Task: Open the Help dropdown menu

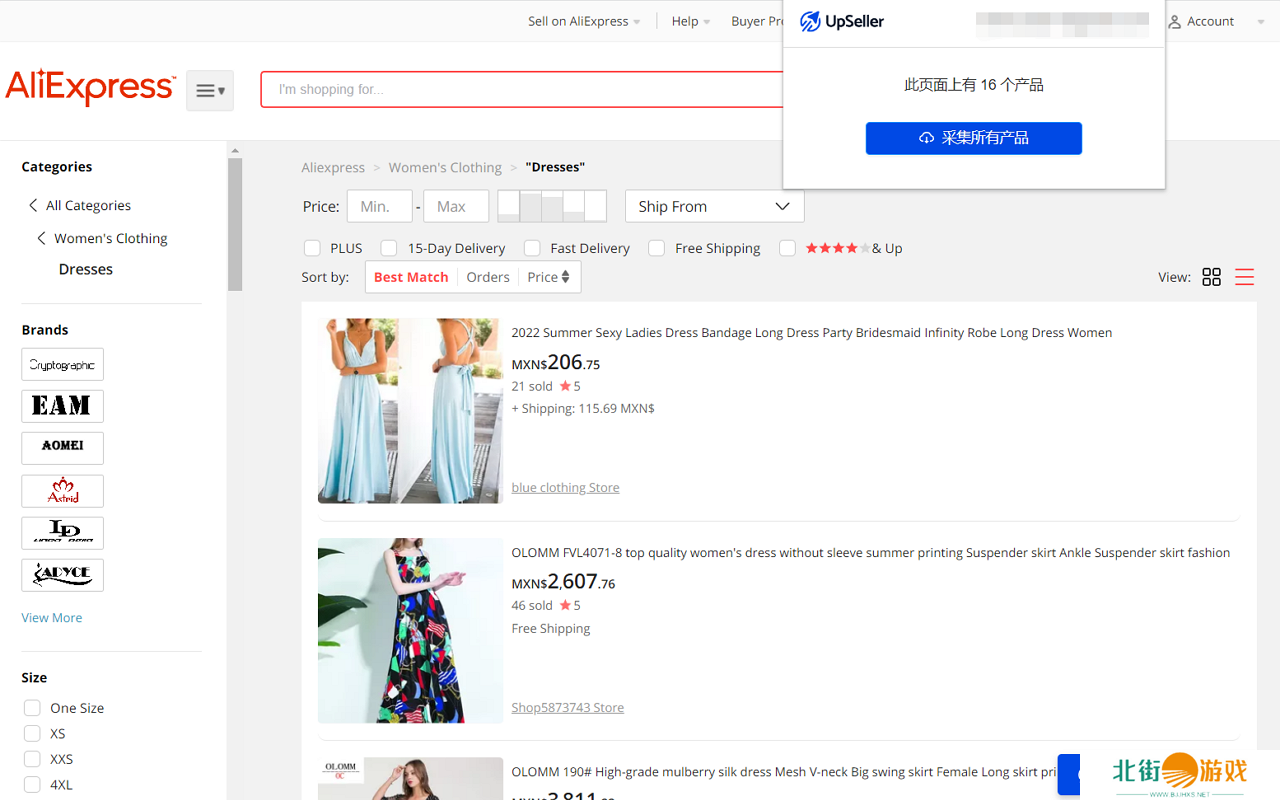Action: 690,21
